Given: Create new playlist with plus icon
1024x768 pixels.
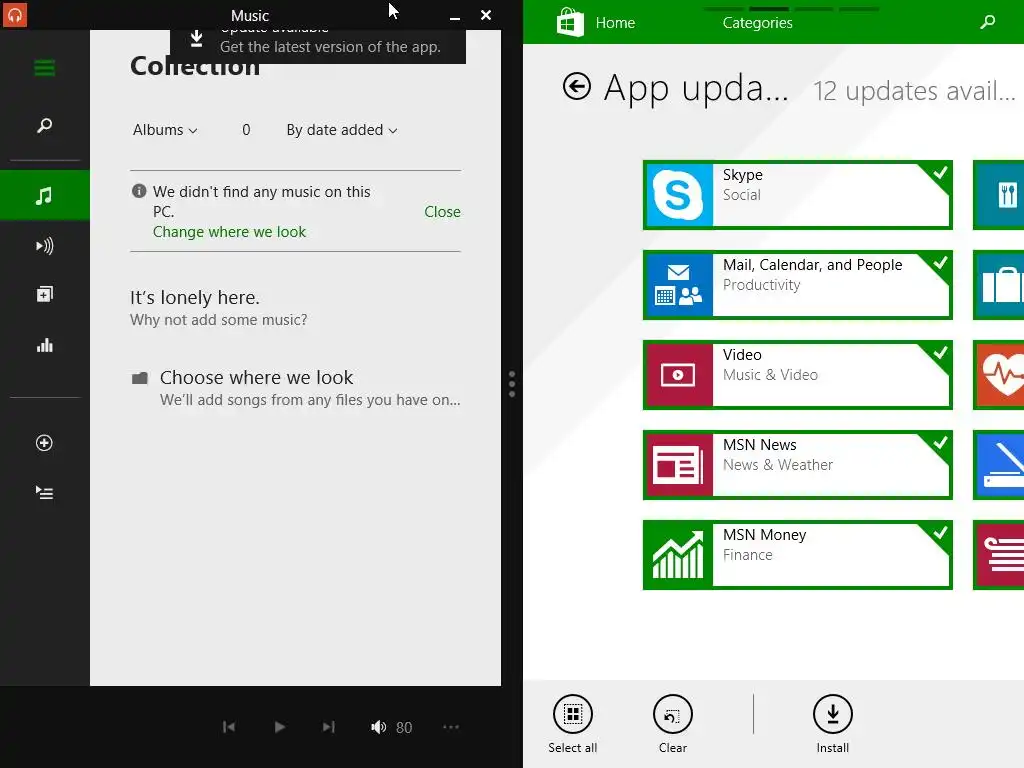Looking at the screenshot, I should [x=44, y=443].
